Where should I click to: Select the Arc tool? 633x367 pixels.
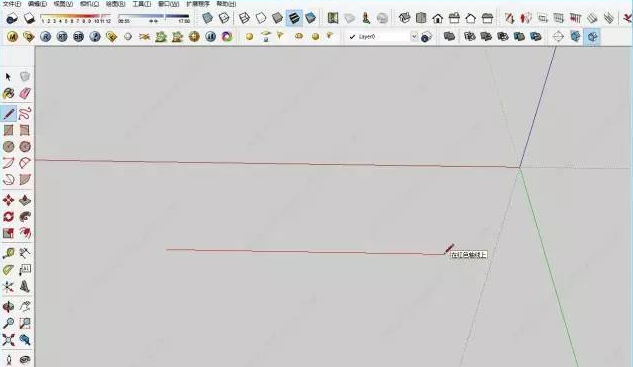click(x=8, y=163)
